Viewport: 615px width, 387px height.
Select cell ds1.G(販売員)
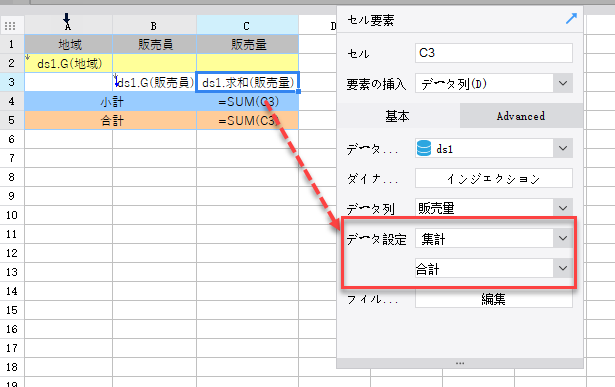(x=155, y=82)
